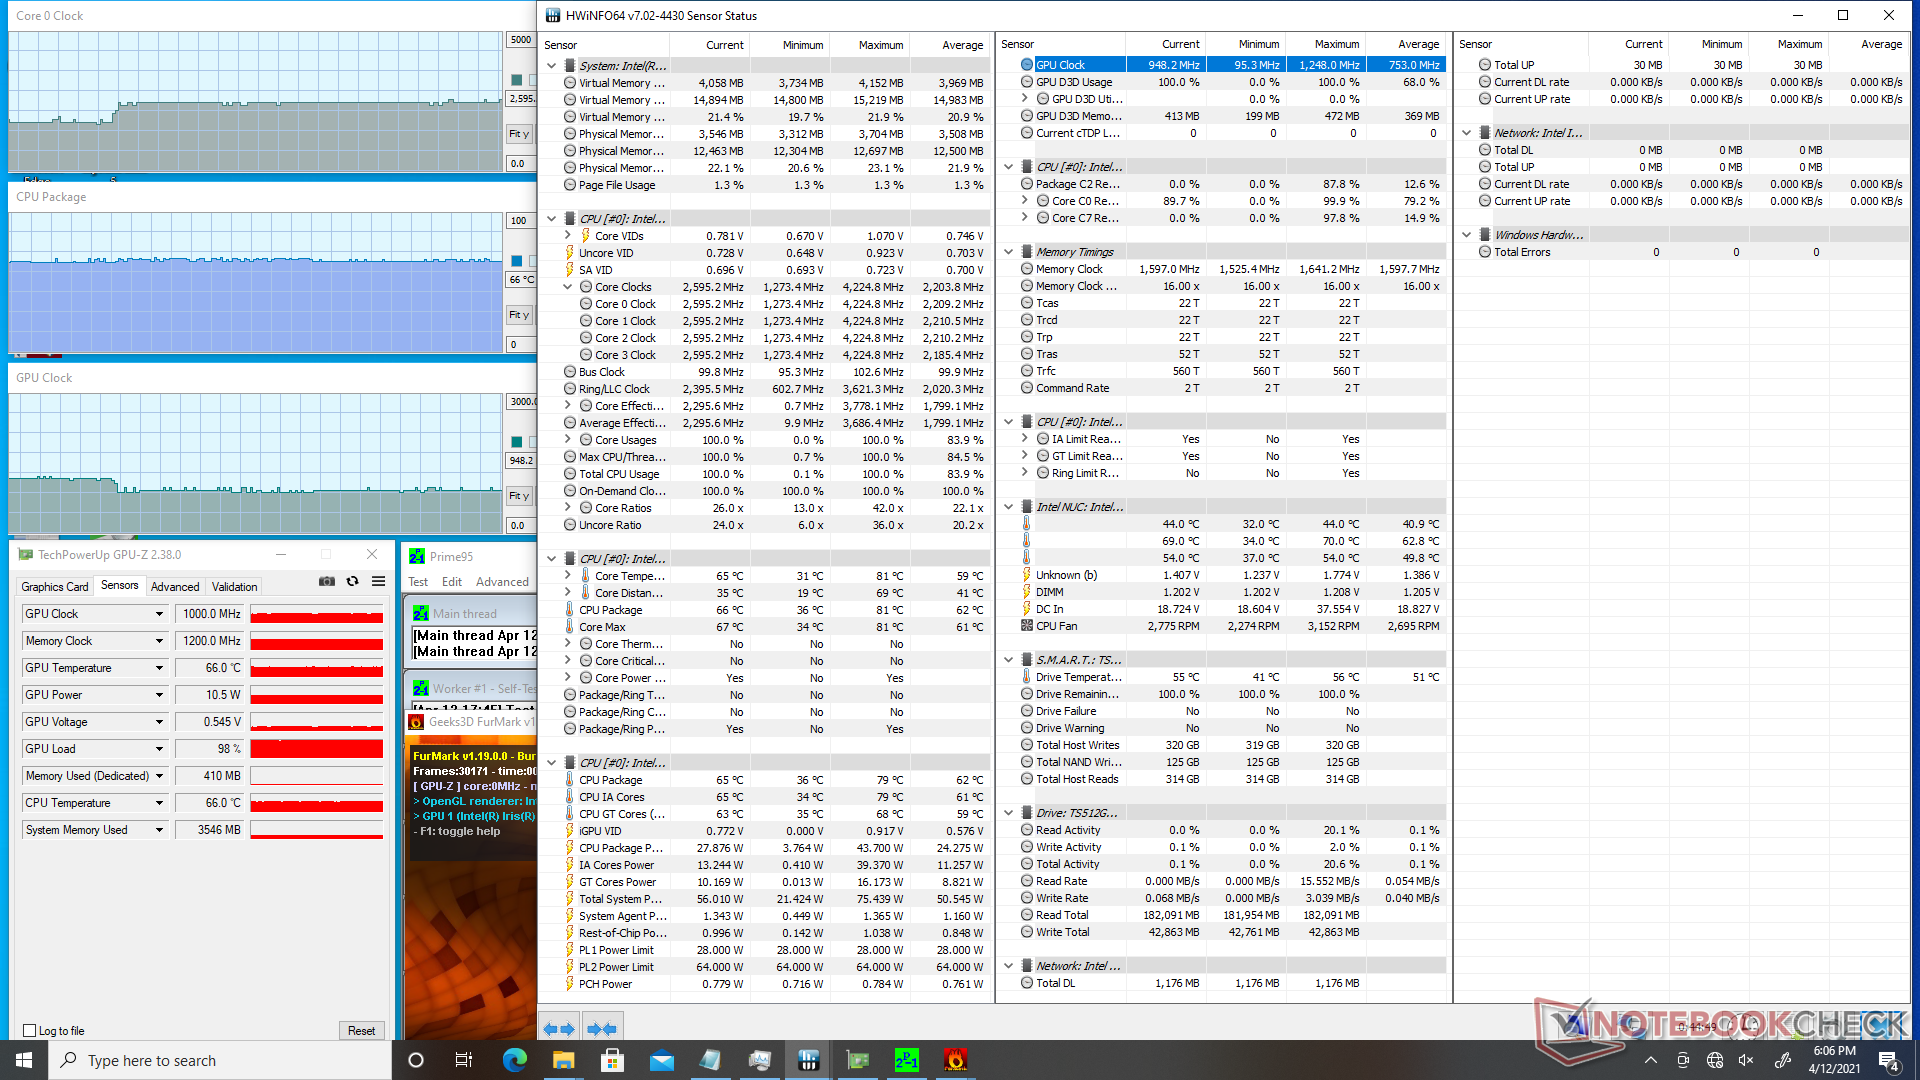
Task: Click the network globe tray icon
Action: [1715, 1060]
